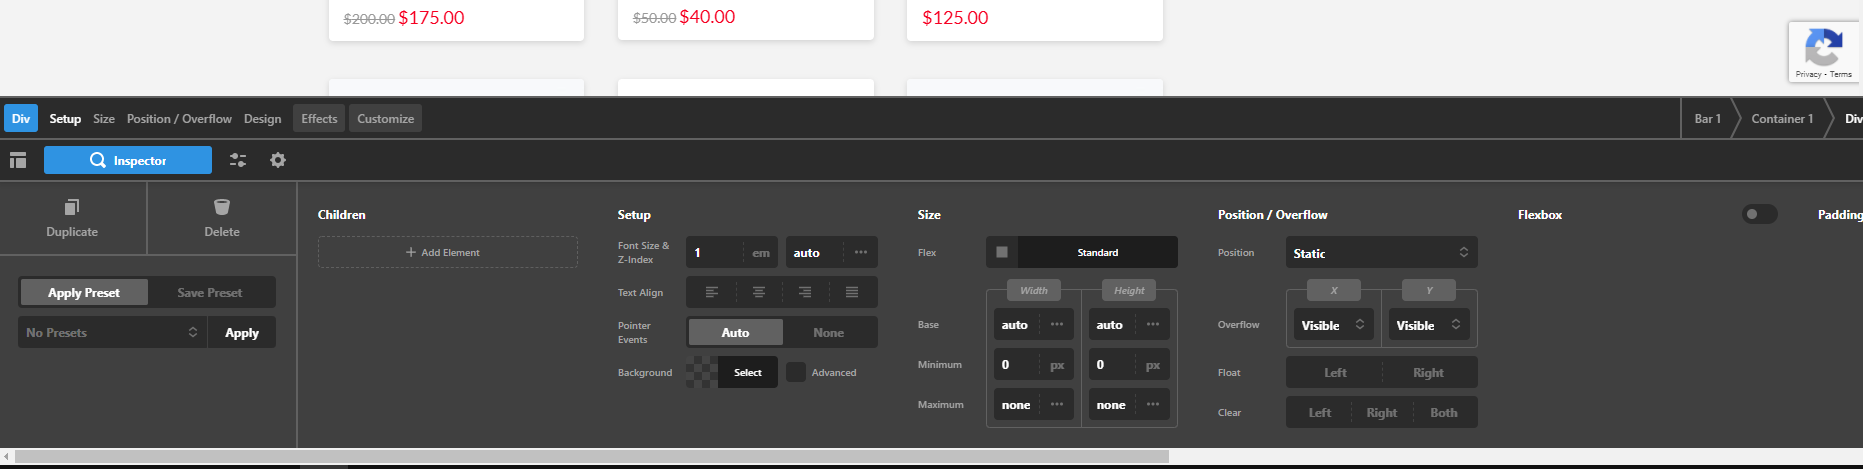Open the Overflow X Visible dropdown

pyautogui.click(x=1332, y=325)
